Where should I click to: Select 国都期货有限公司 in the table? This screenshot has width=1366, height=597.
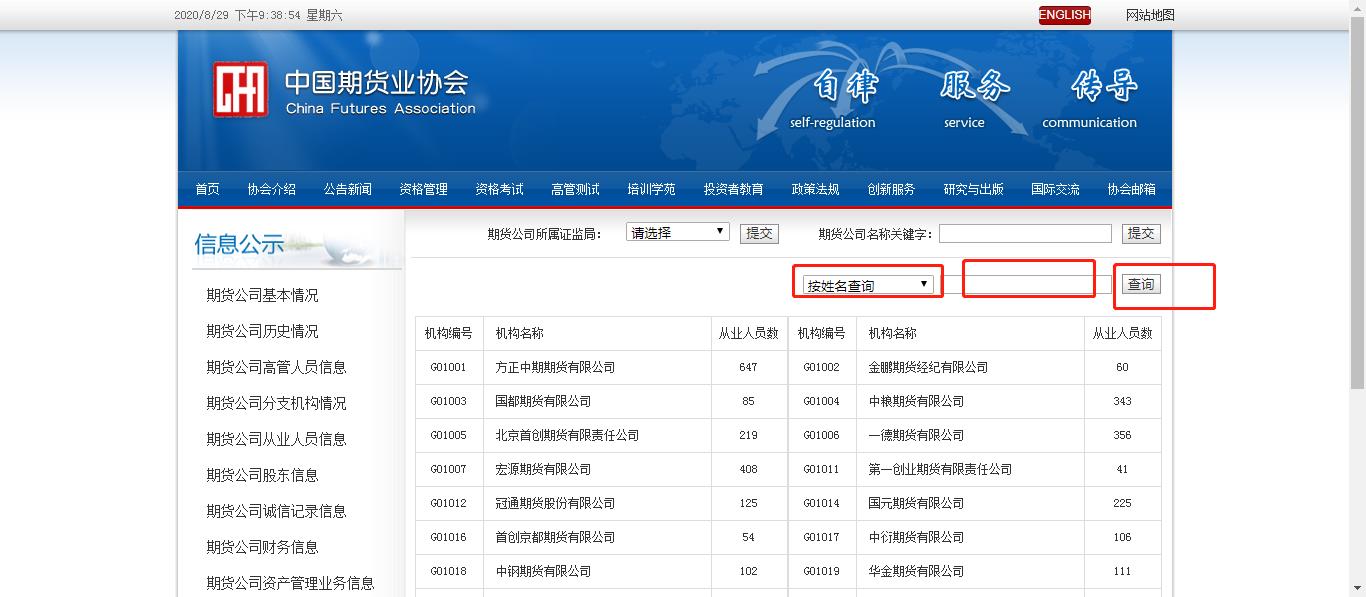click(543, 401)
